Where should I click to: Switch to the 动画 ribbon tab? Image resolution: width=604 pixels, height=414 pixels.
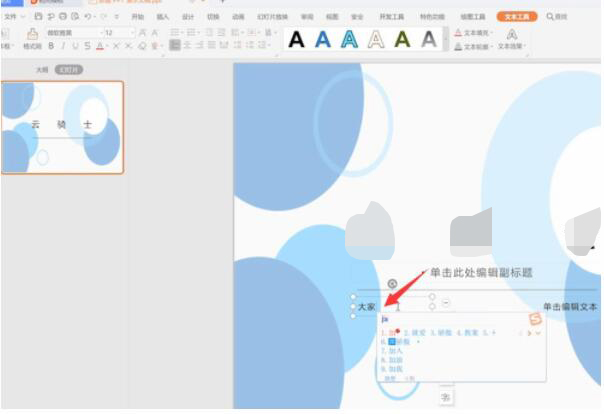(x=238, y=17)
